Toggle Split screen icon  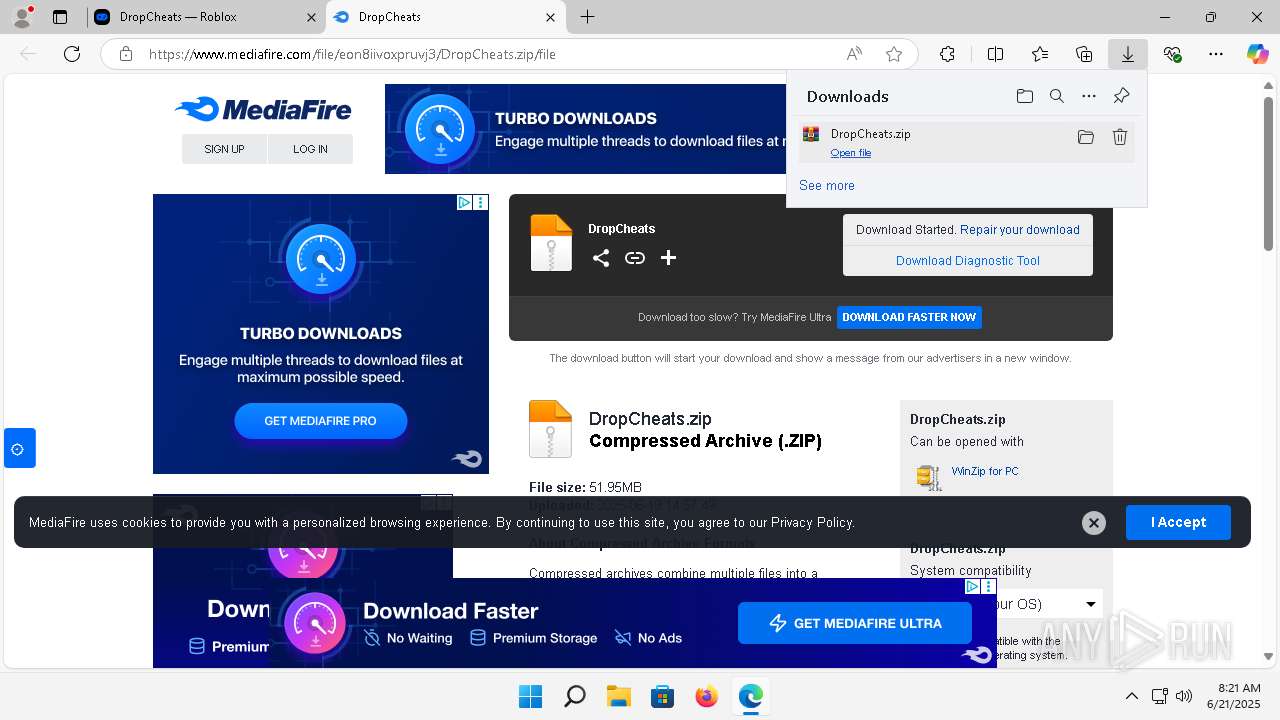(995, 54)
